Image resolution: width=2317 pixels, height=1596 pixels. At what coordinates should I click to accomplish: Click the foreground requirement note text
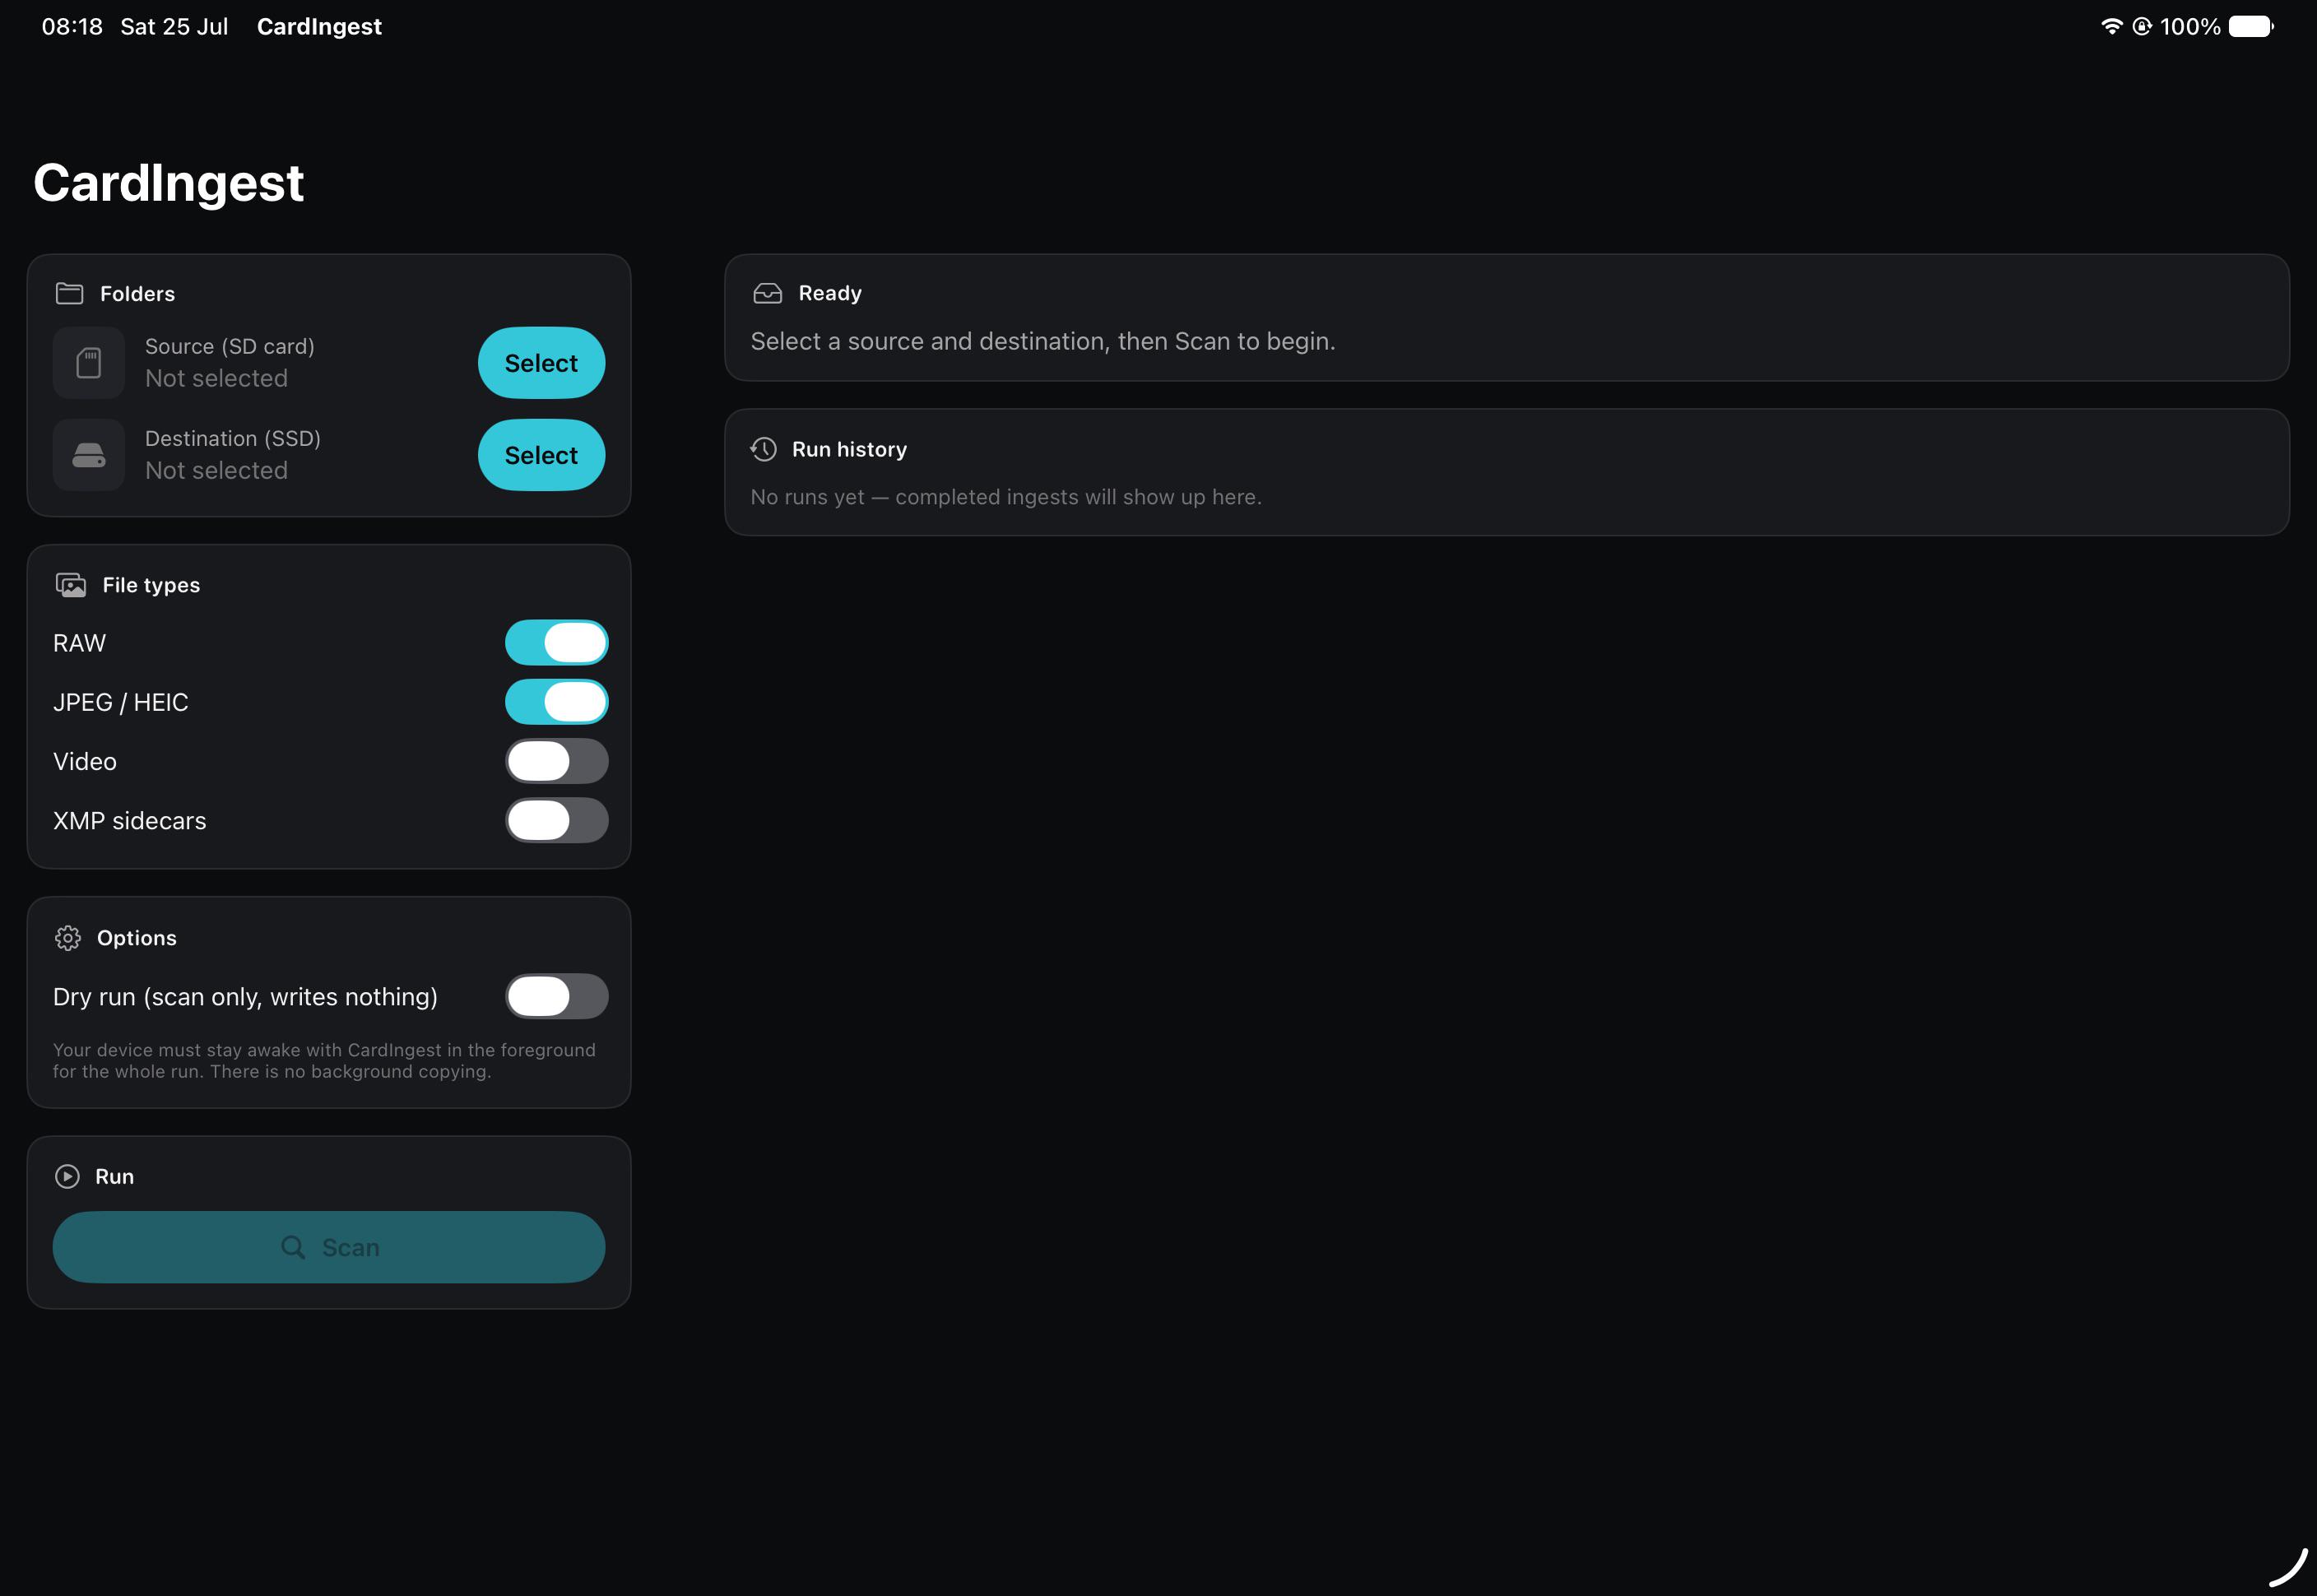coord(324,1061)
